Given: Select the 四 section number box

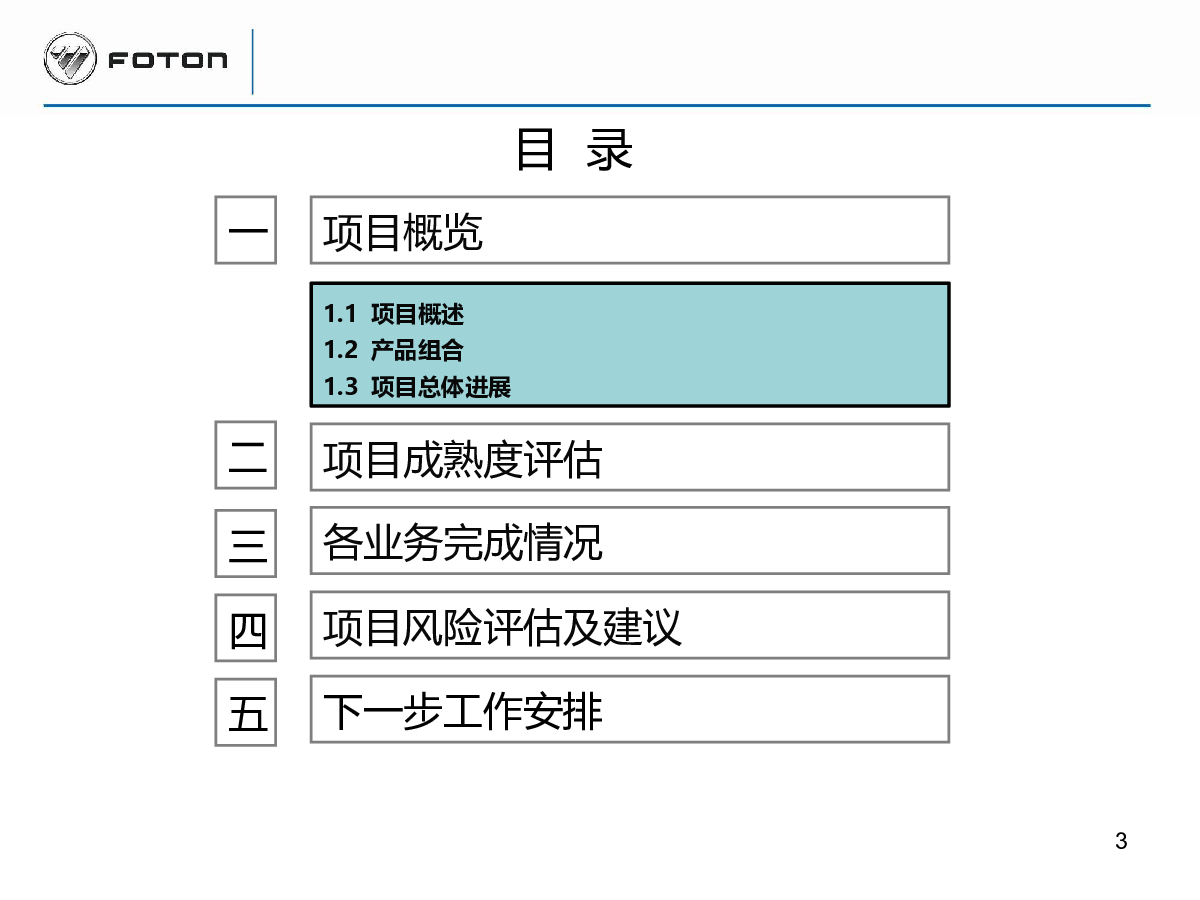Looking at the screenshot, I should pyautogui.click(x=246, y=627).
